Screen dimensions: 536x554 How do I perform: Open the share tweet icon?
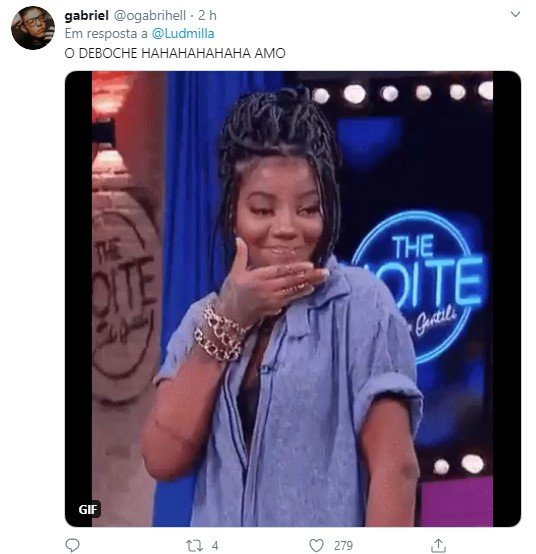[438, 545]
